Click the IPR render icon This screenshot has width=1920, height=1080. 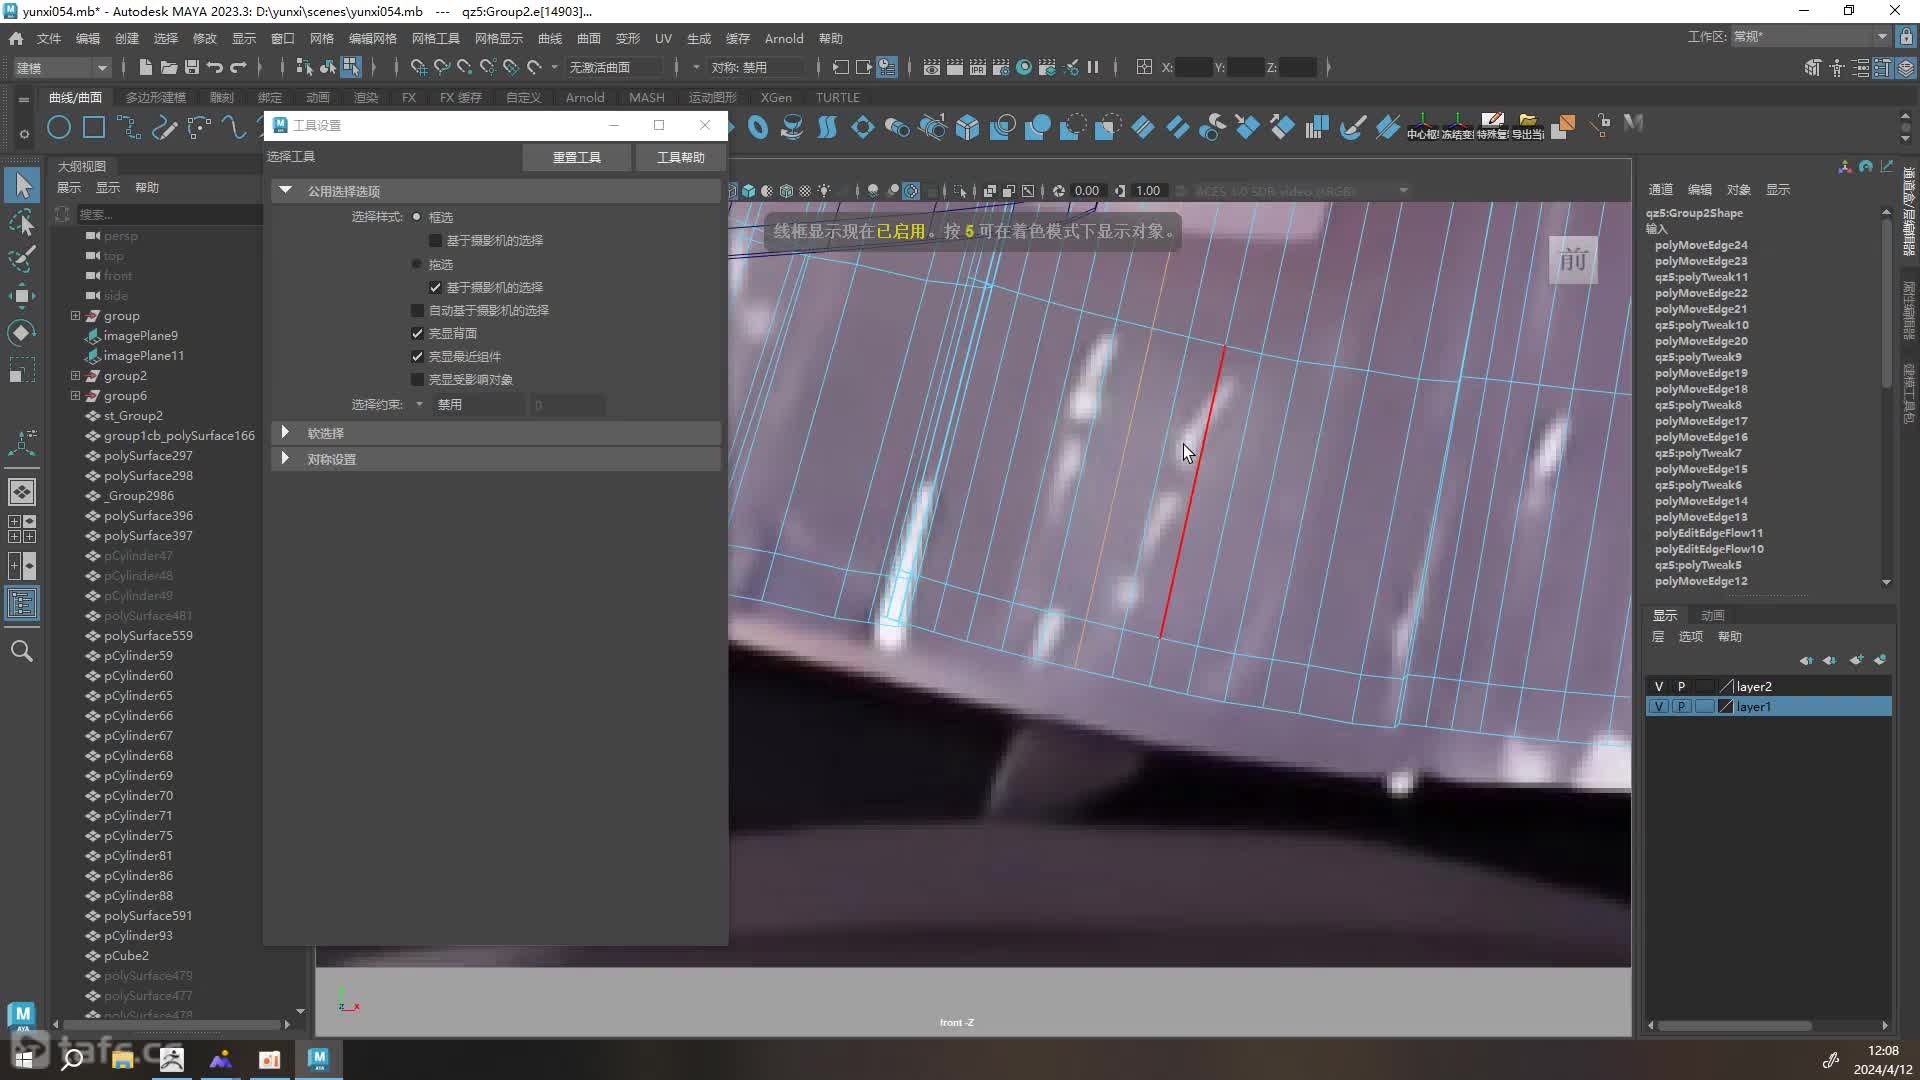(x=978, y=67)
